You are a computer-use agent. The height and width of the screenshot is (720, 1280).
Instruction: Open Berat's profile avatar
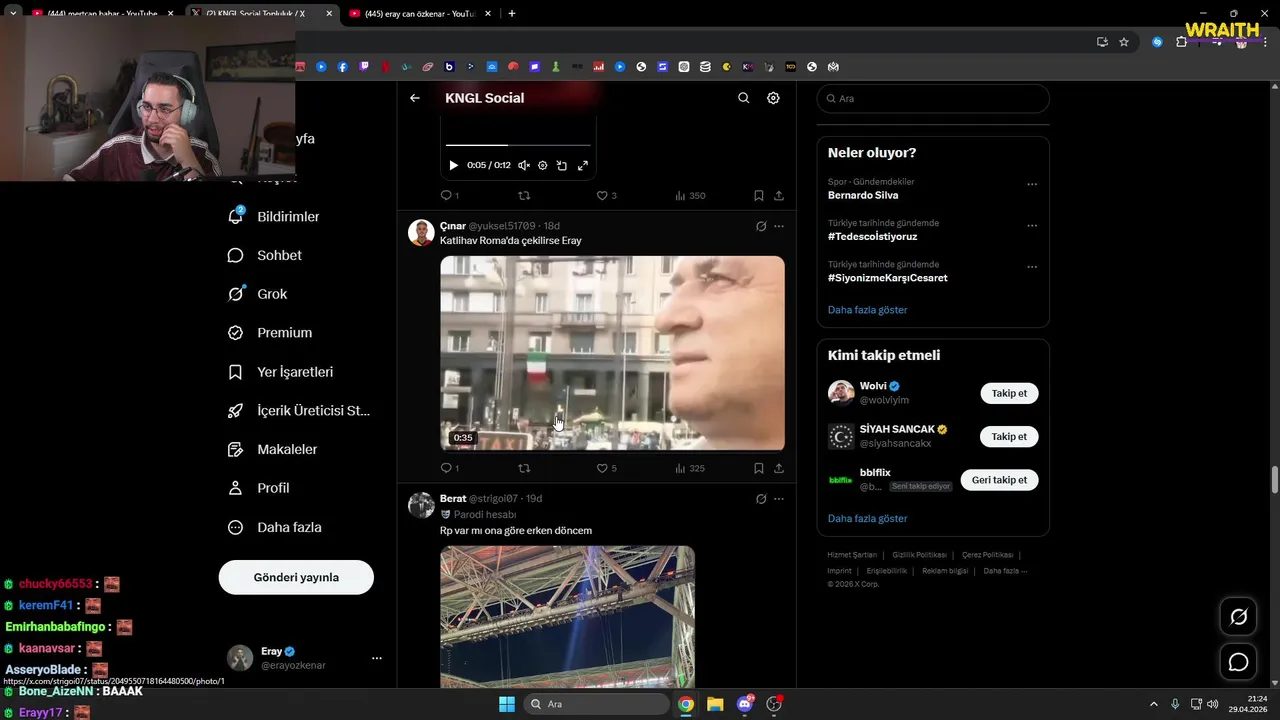(421, 504)
